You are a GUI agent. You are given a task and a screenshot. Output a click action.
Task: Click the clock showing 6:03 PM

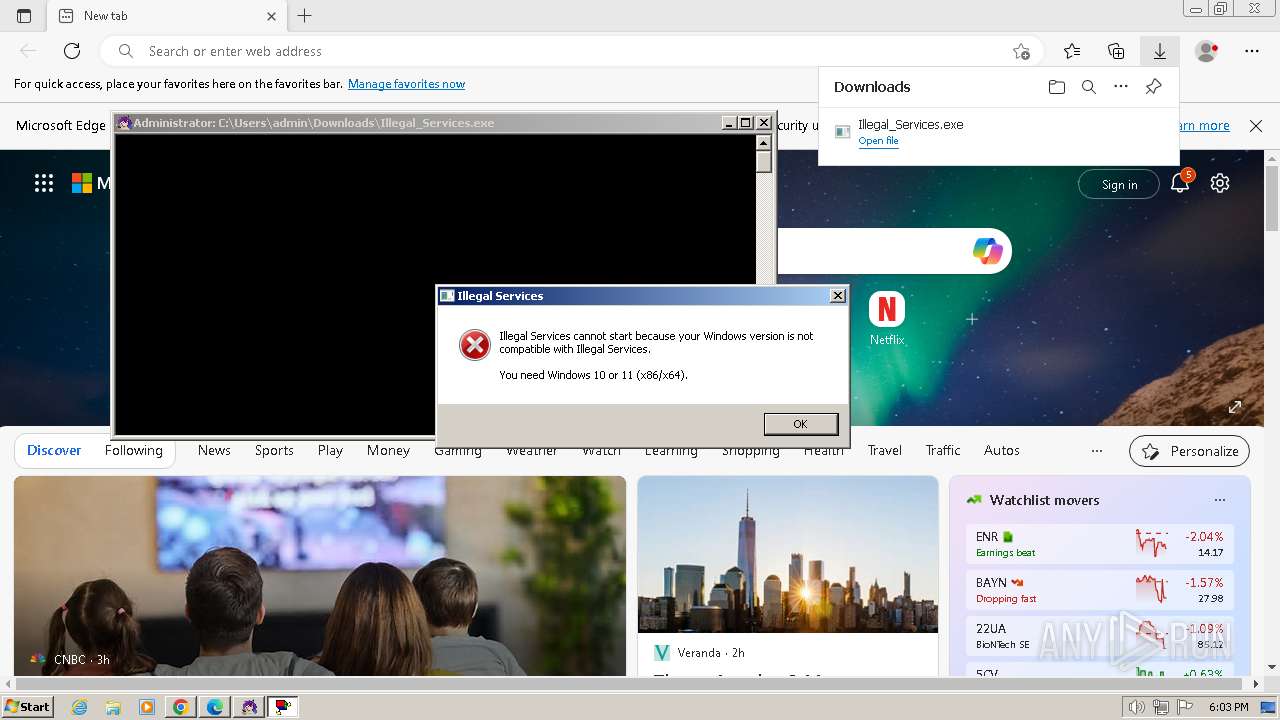pos(1228,707)
